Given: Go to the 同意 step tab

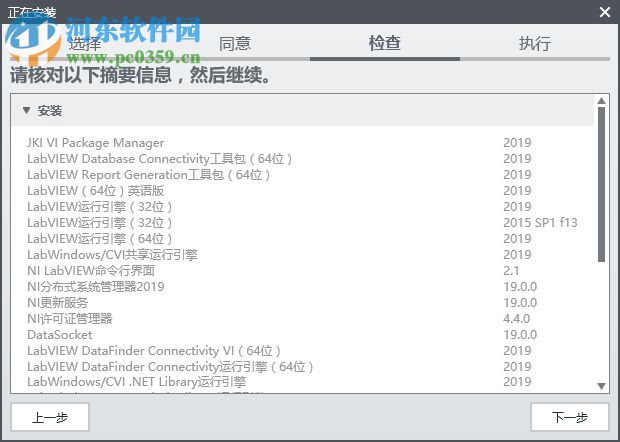Looking at the screenshot, I should [235, 43].
